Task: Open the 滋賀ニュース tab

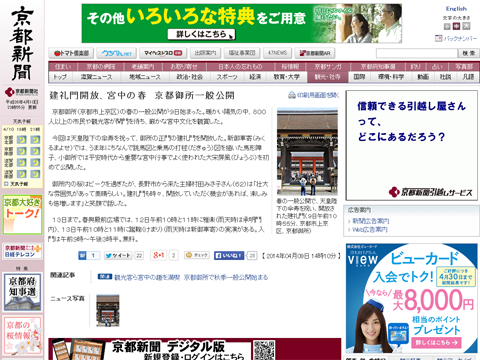Action: (x=96, y=77)
